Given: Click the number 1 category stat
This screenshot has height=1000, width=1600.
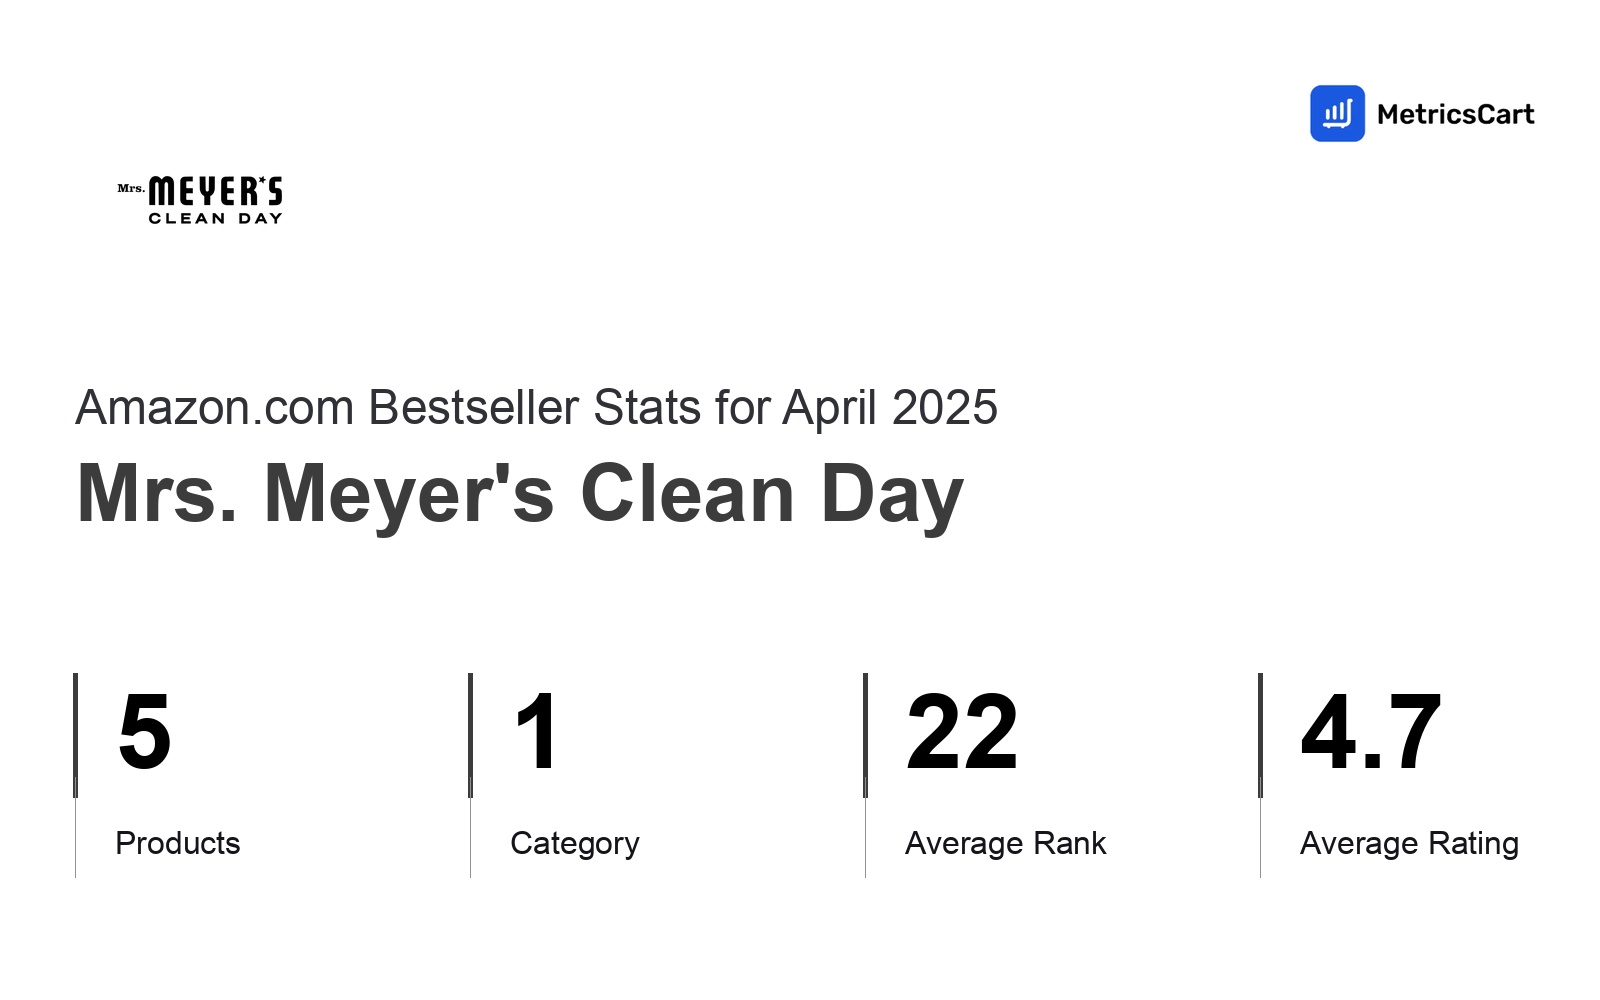Looking at the screenshot, I should click(x=536, y=732).
